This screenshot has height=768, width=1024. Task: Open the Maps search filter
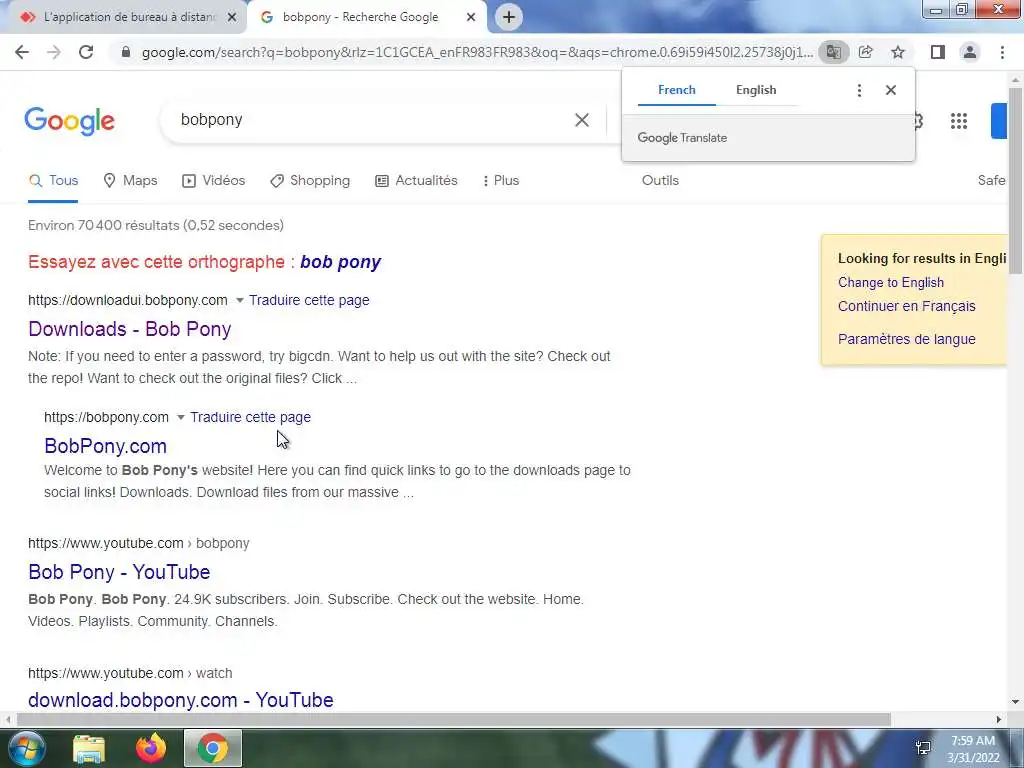click(x=131, y=181)
